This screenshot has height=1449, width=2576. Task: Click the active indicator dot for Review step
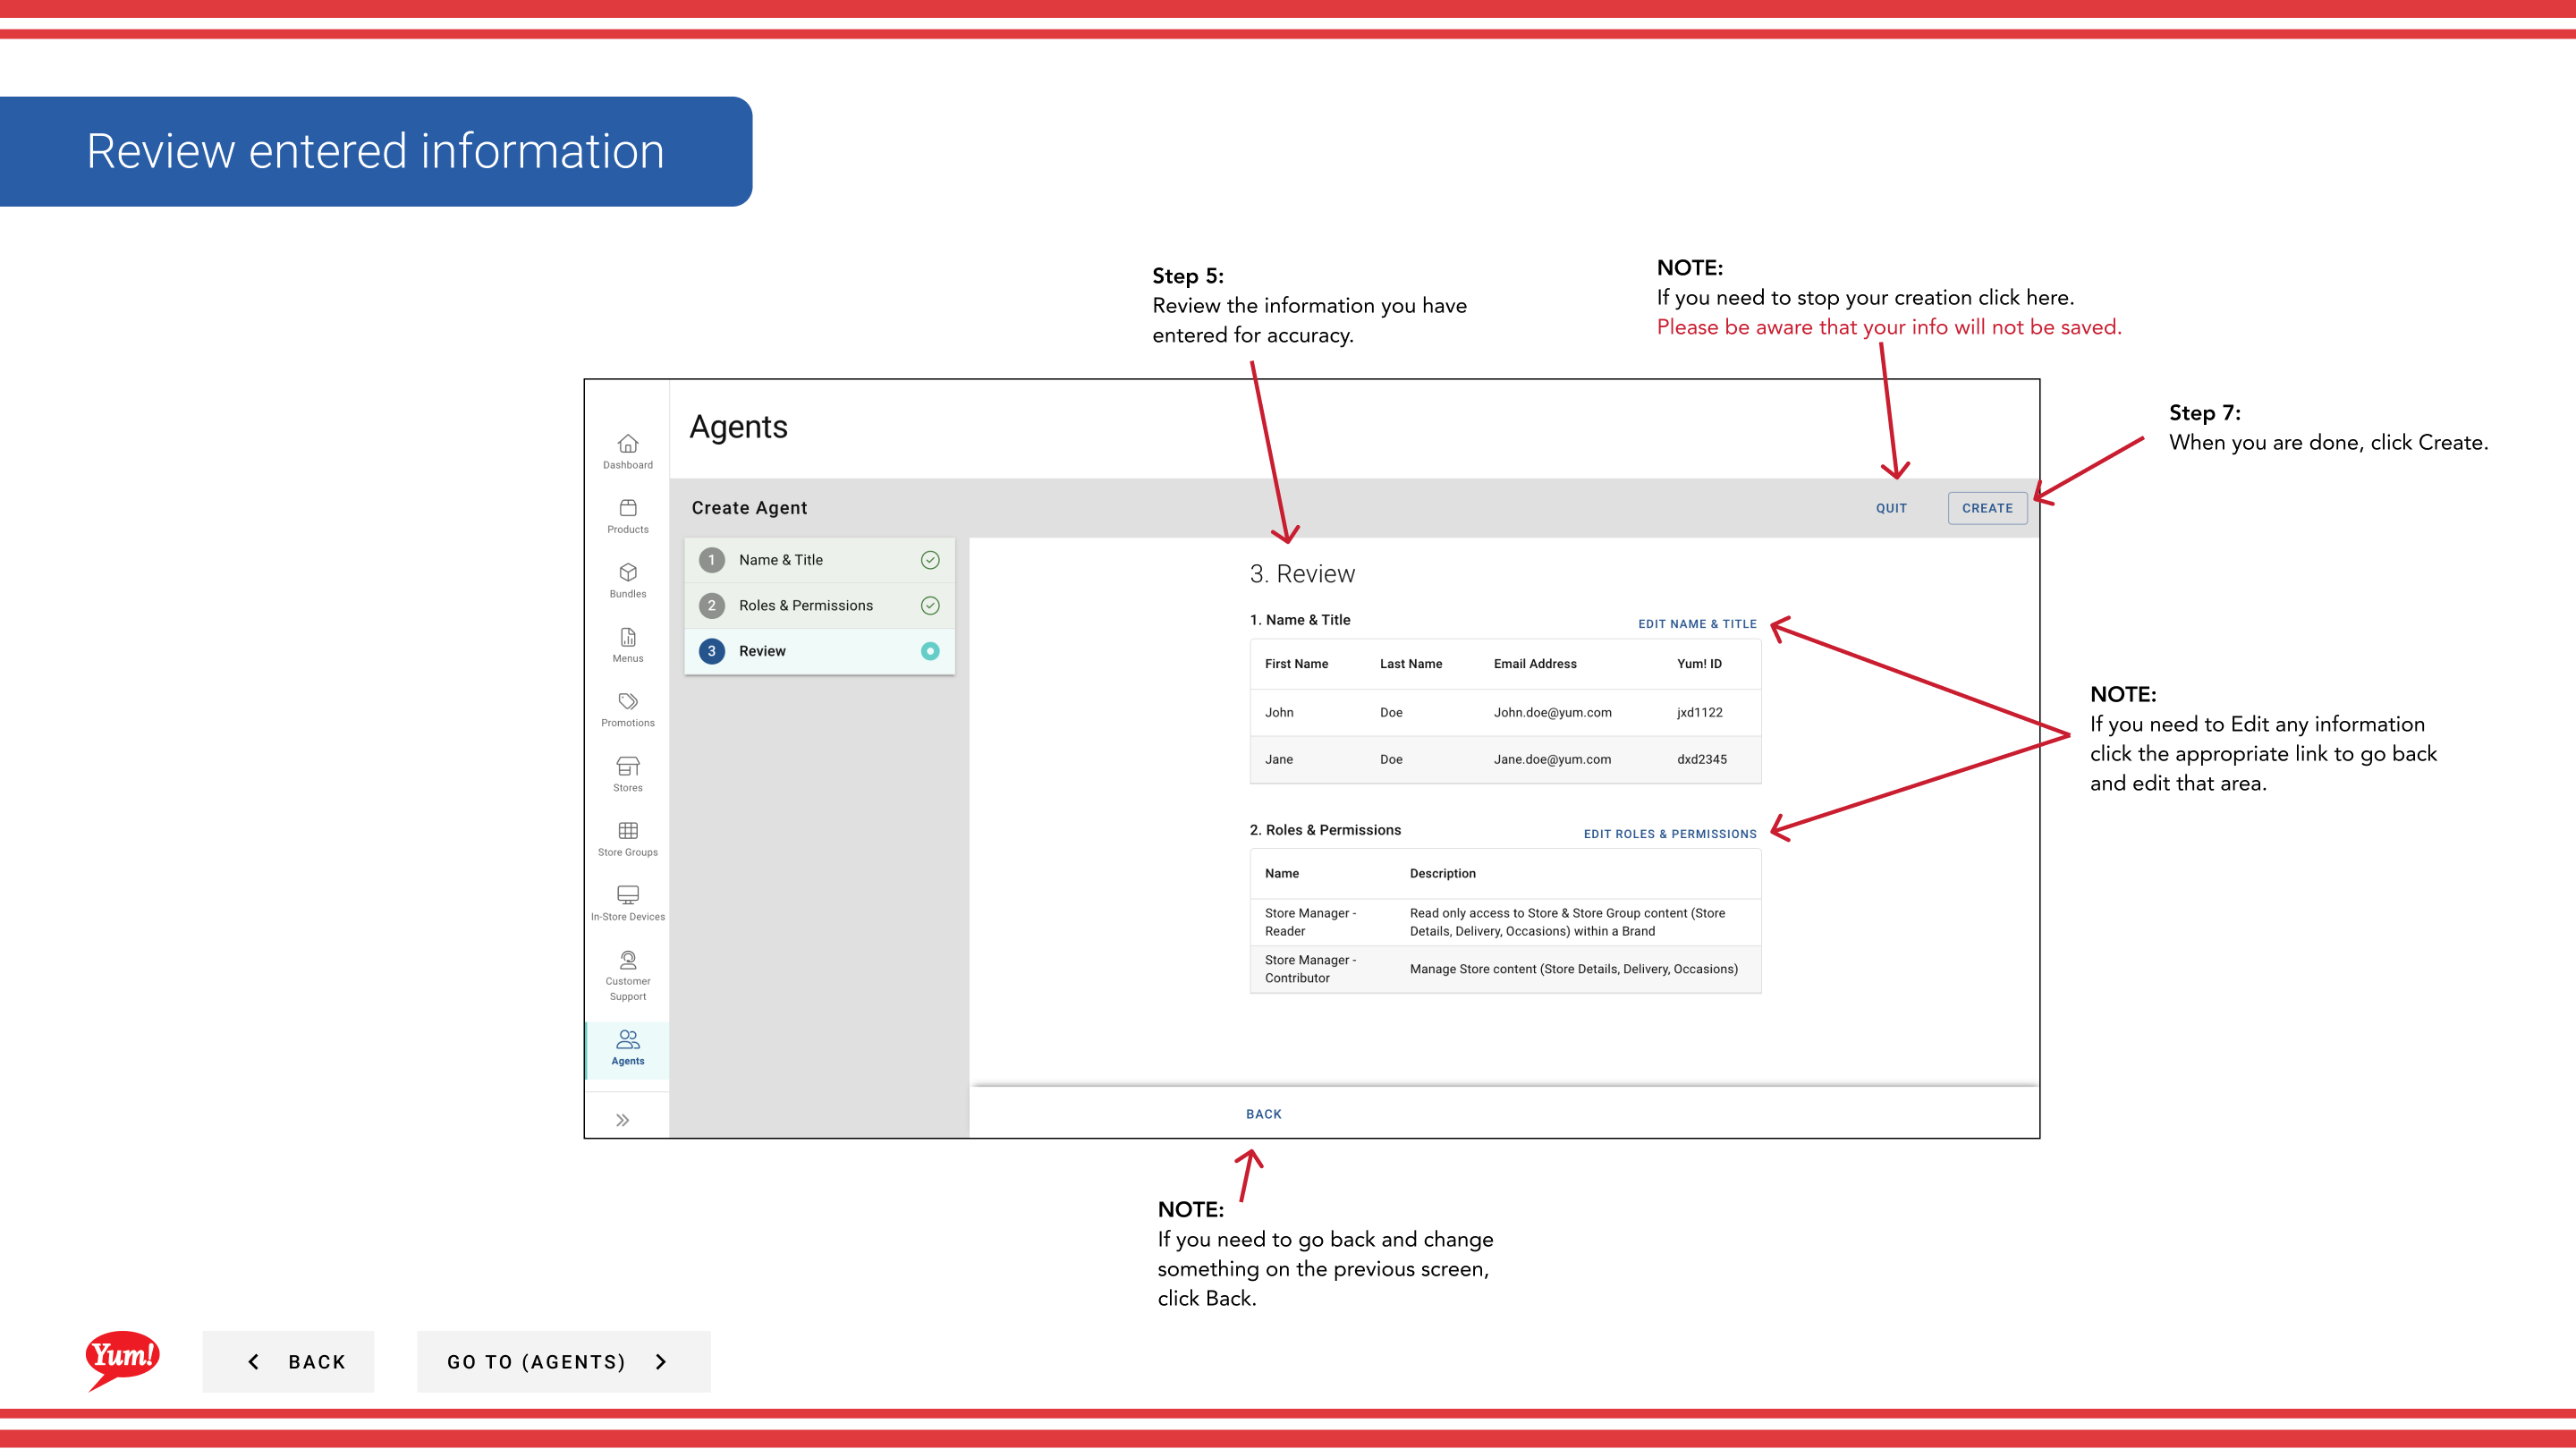(930, 651)
